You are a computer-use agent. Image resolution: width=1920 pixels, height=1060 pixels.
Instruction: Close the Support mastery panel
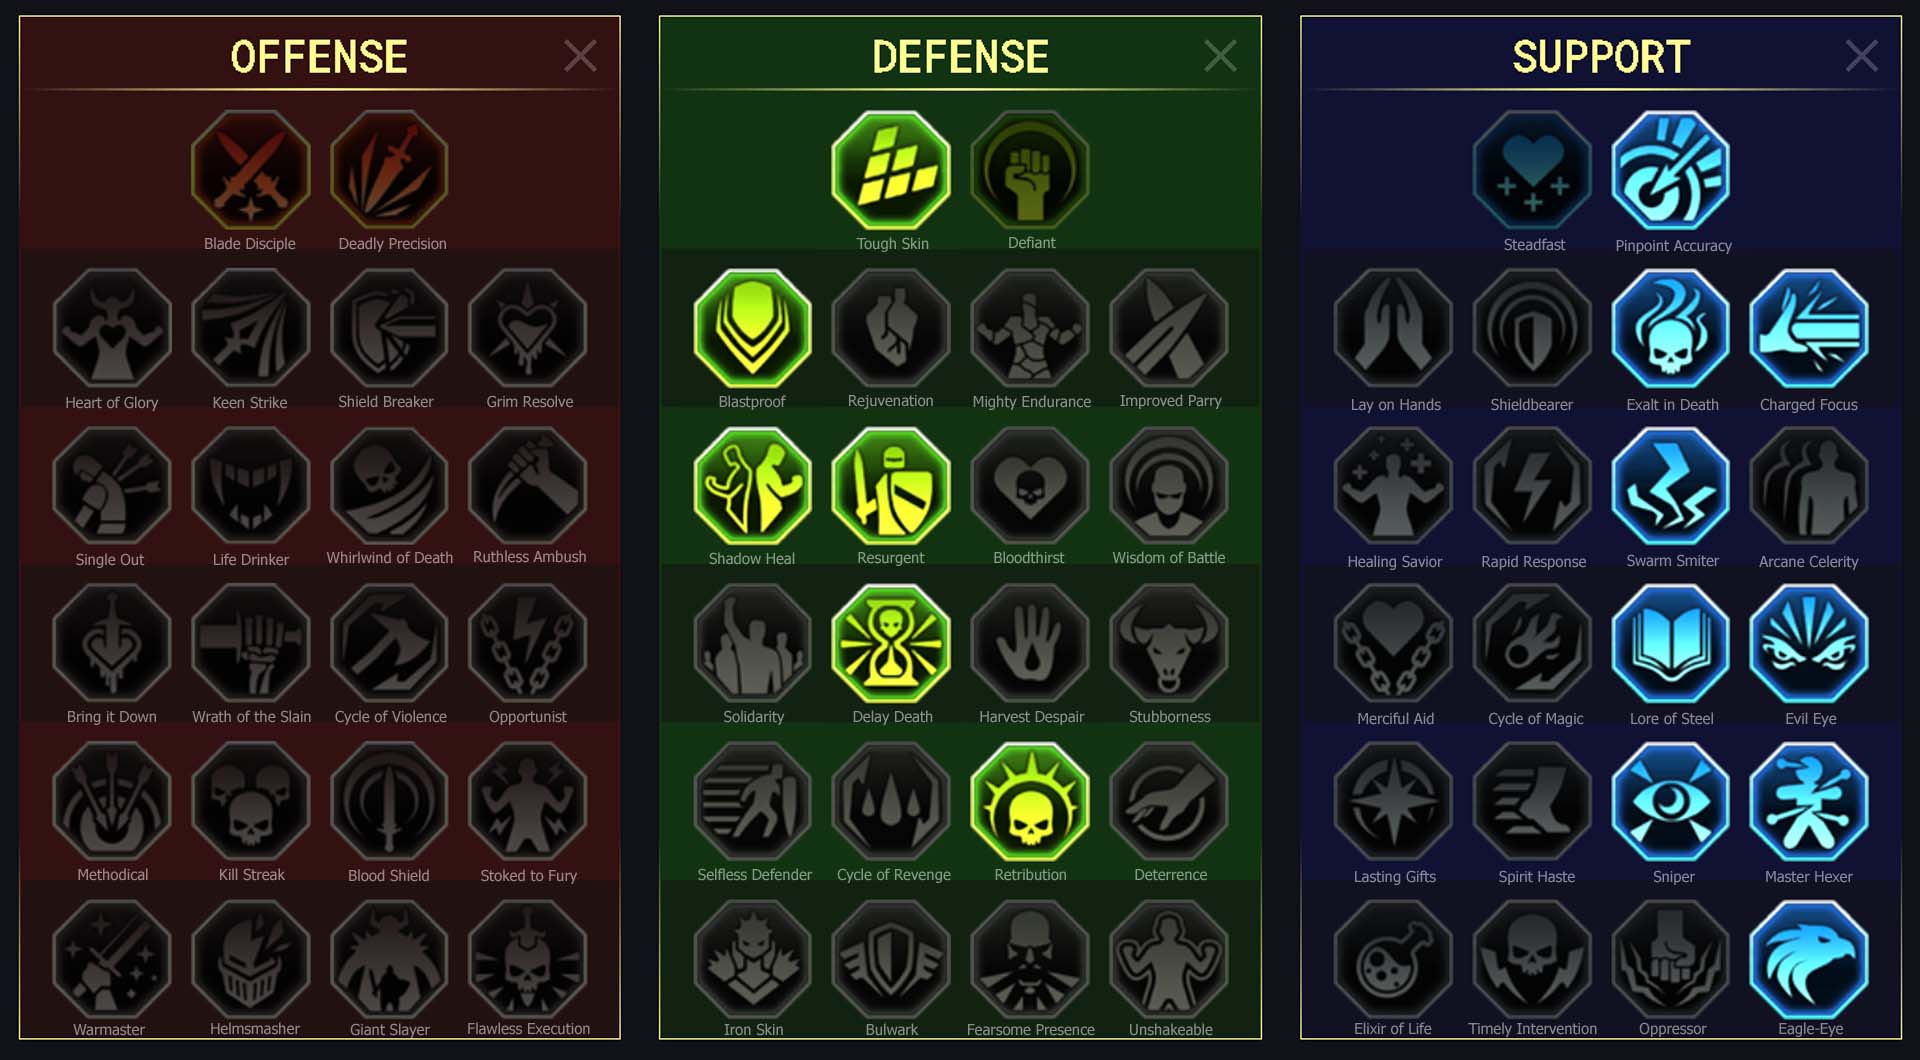1861,56
